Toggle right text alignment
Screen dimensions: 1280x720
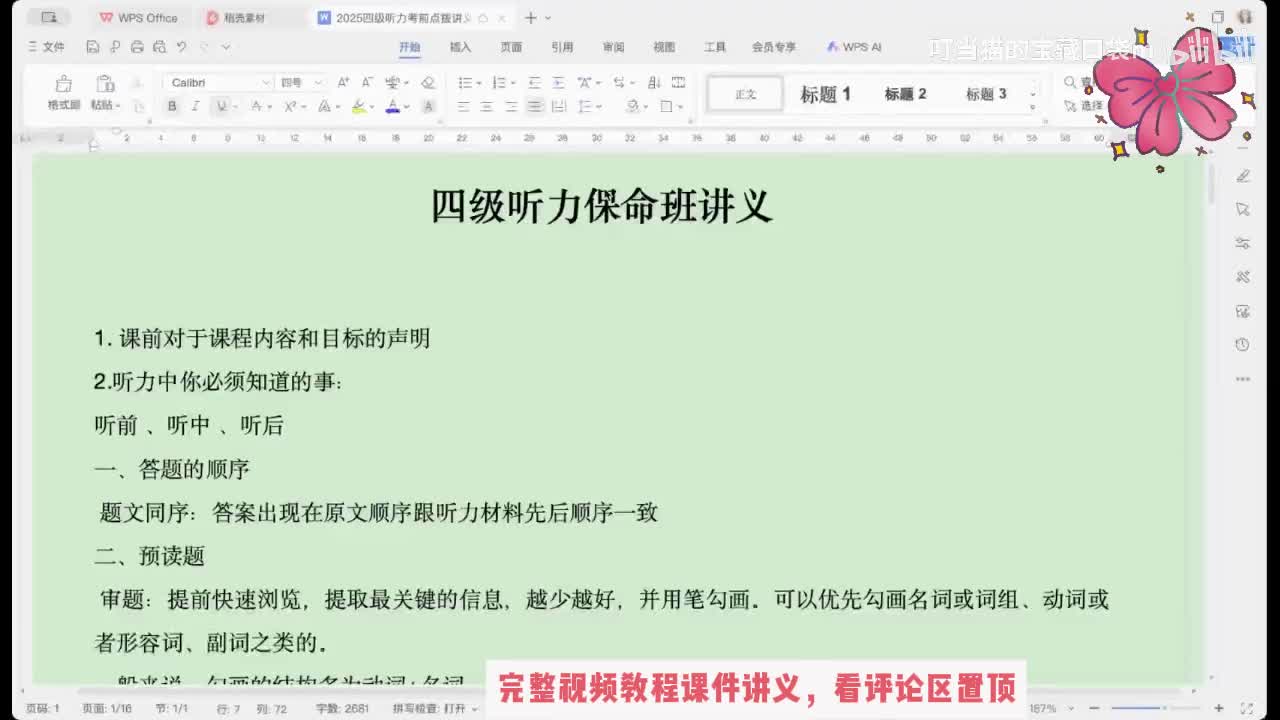click(x=511, y=106)
